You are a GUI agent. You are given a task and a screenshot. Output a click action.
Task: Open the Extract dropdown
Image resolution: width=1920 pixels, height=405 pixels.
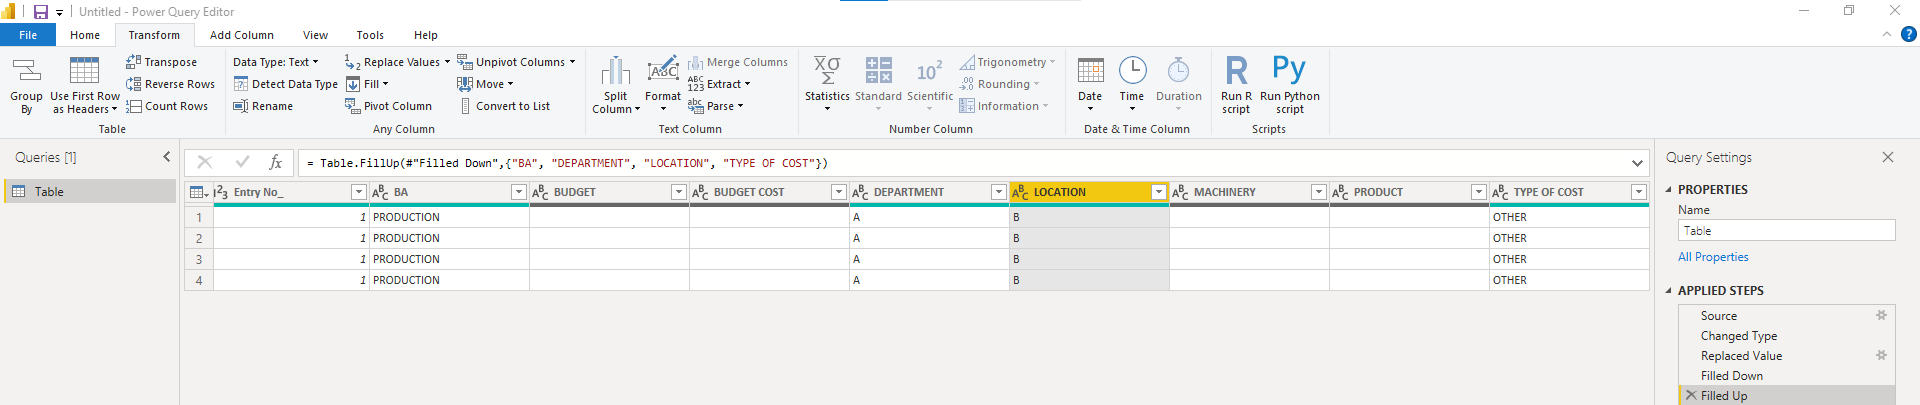719,84
